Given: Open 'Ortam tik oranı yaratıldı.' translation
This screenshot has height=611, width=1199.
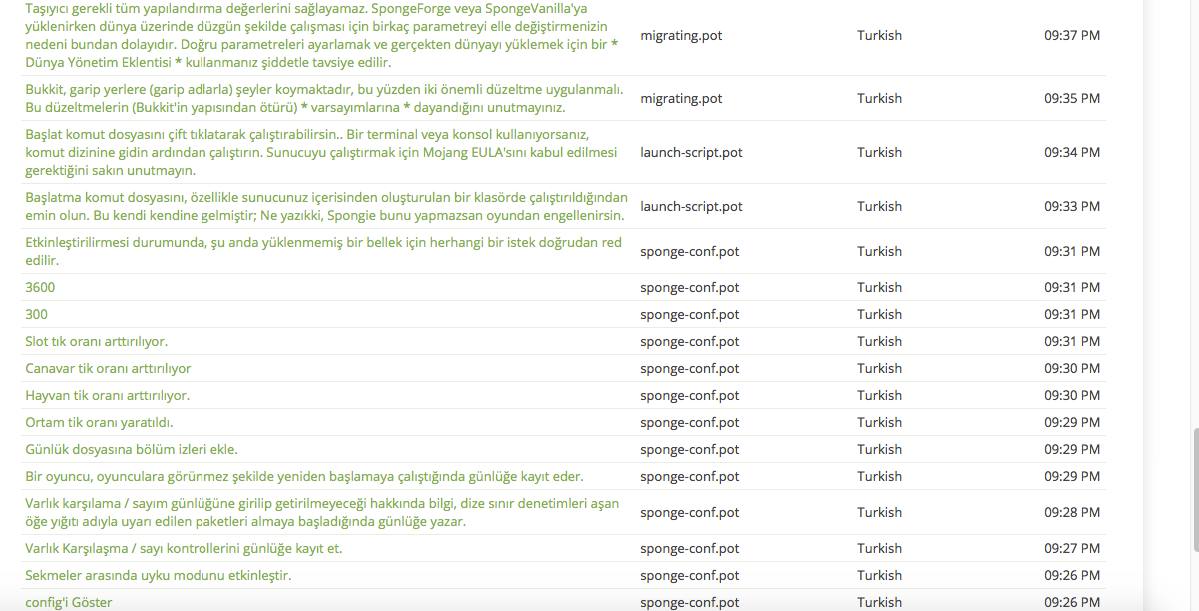Looking at the screenshot, I should (99, 422).
